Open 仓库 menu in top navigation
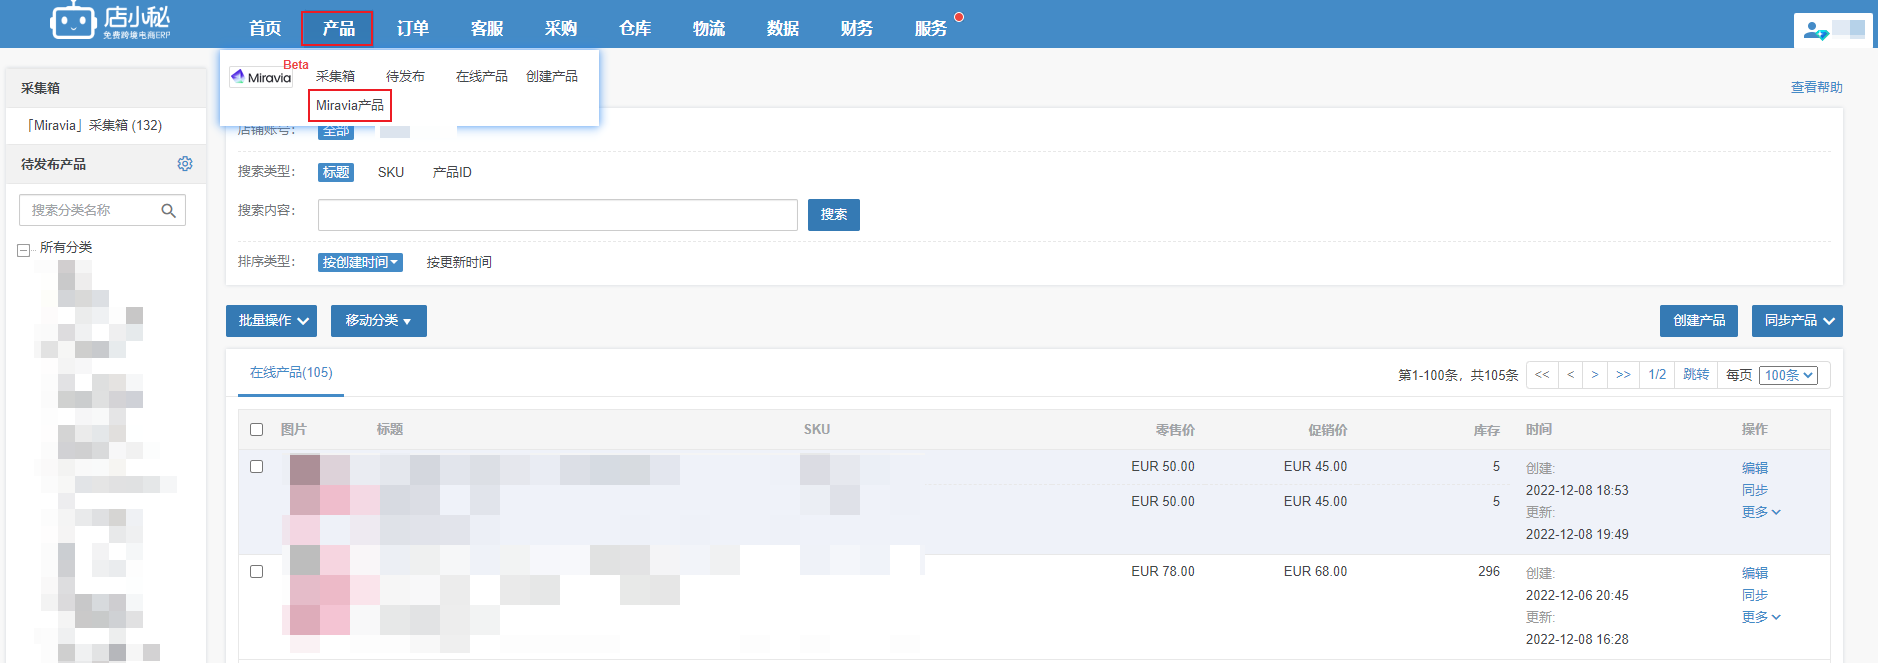Image resolution: width=1878 pixels, height=663 pixels. pos(635,28)
